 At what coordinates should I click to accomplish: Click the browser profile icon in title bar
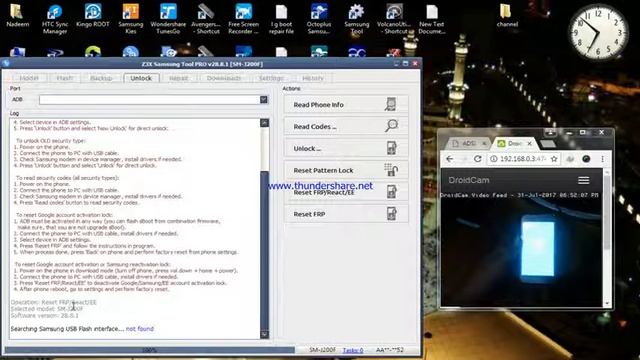[x=550, y=132]
